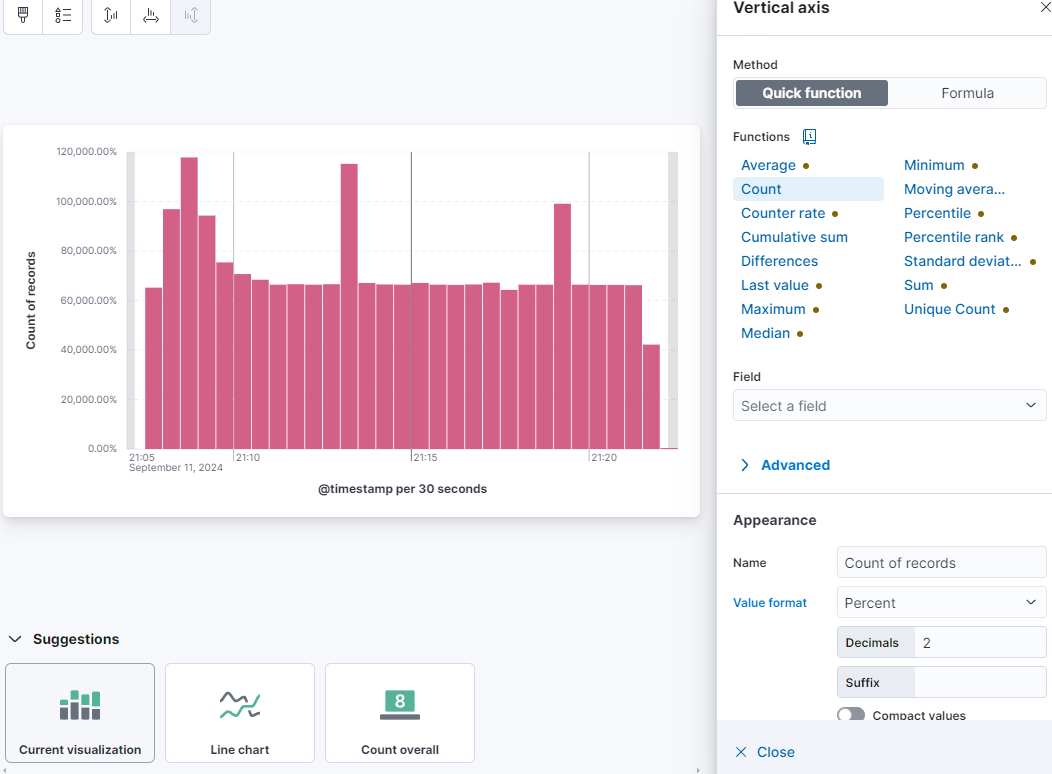Open the Select a field dropdown

[889, 405]
